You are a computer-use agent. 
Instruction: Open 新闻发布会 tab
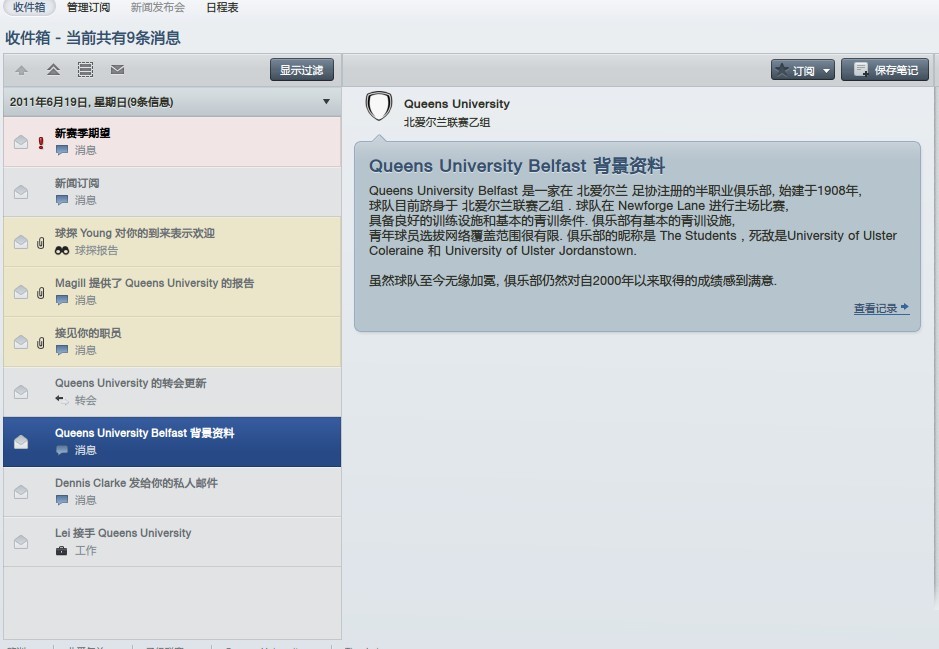coord(157,7)
